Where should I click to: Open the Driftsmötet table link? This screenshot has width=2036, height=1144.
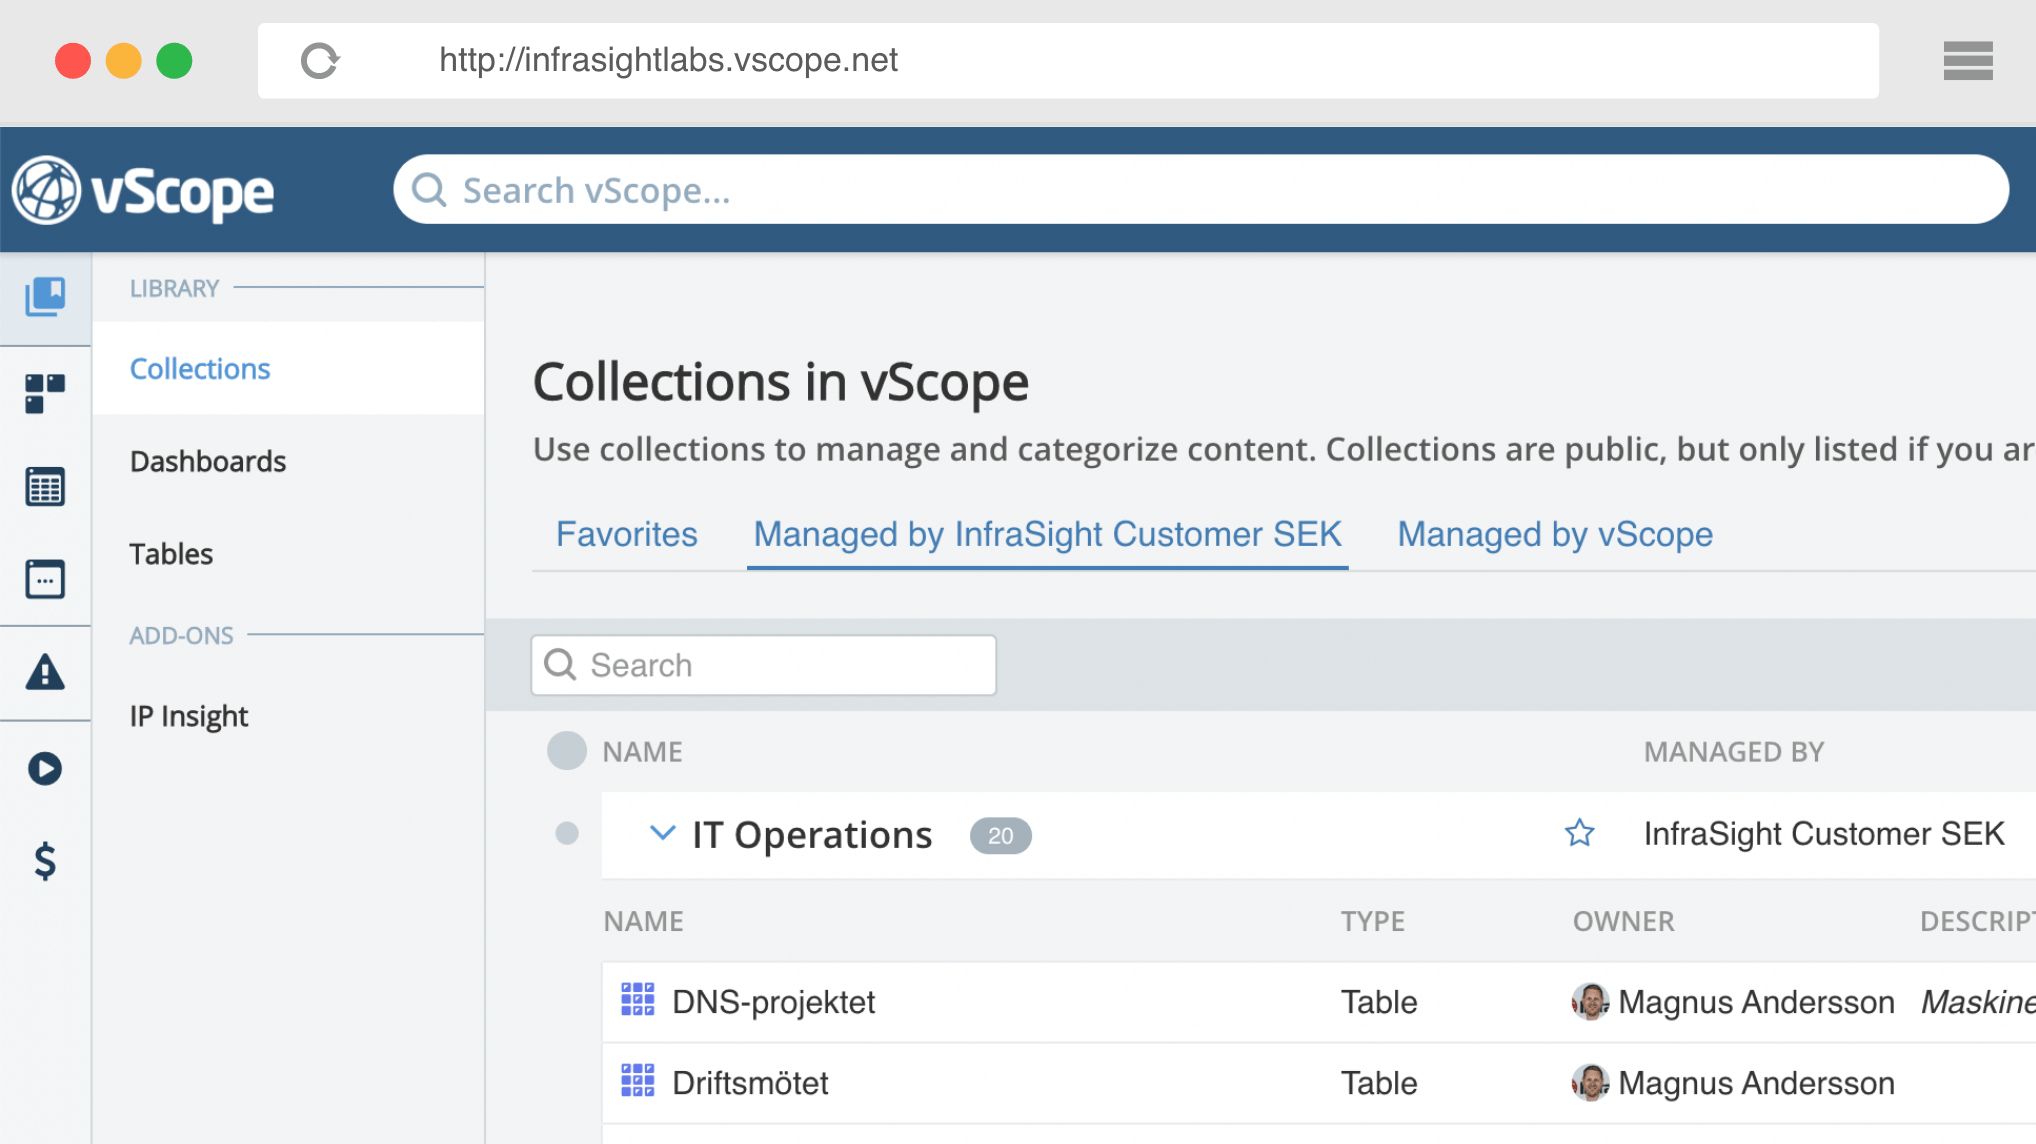(x=750, y=1083)
